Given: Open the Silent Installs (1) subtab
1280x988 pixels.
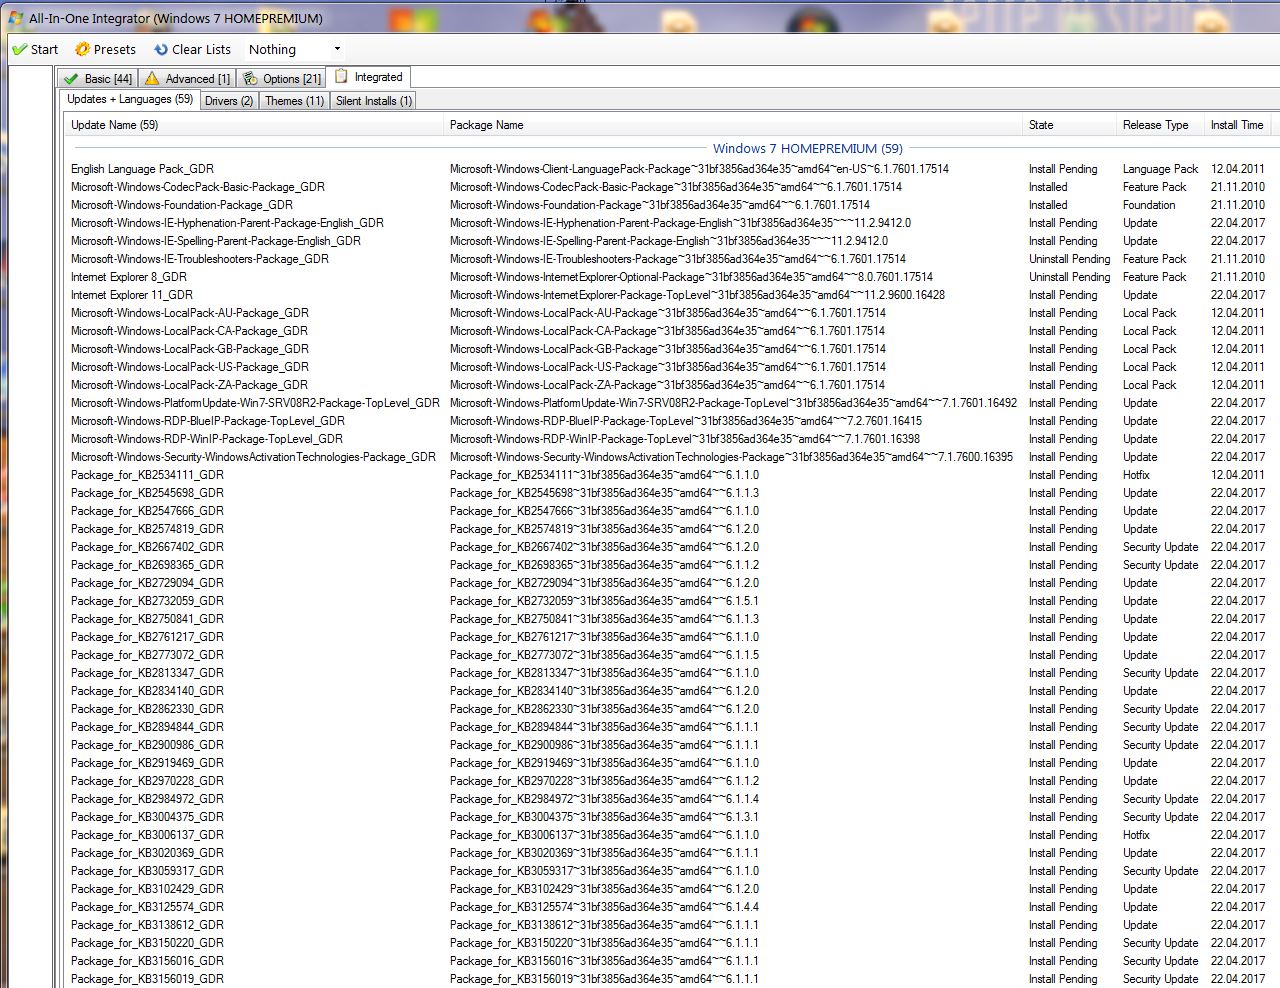Looking at the screenshot, I should click(x=373, y=101).
